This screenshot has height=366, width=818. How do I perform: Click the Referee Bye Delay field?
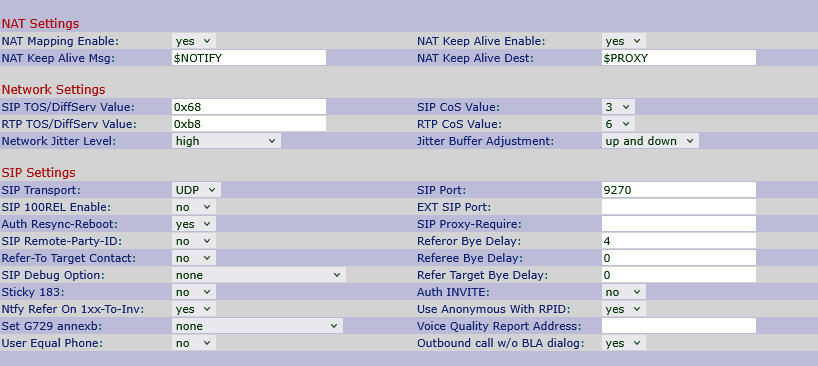click(679, 258)
